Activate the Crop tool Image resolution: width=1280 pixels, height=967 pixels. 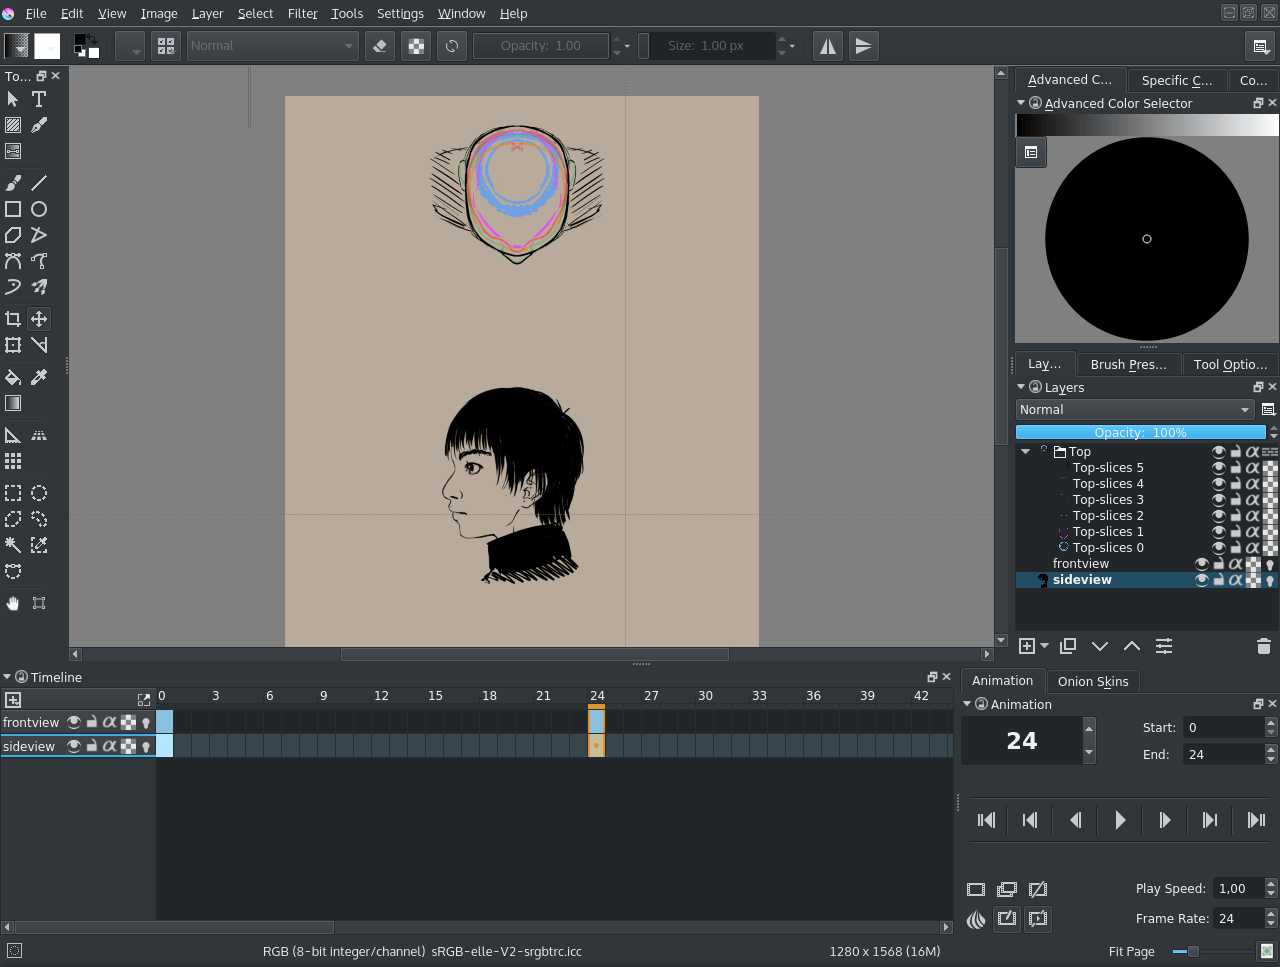[13, 318]
